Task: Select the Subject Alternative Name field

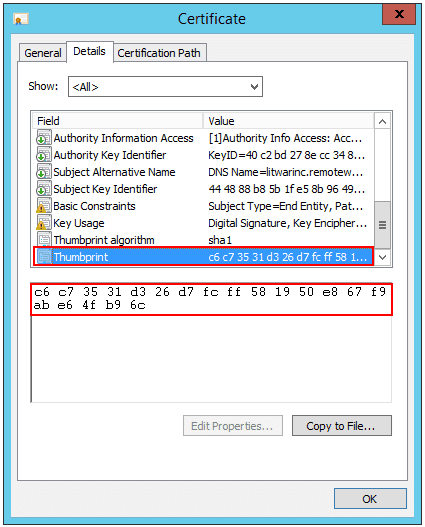Action: (114, 172)
